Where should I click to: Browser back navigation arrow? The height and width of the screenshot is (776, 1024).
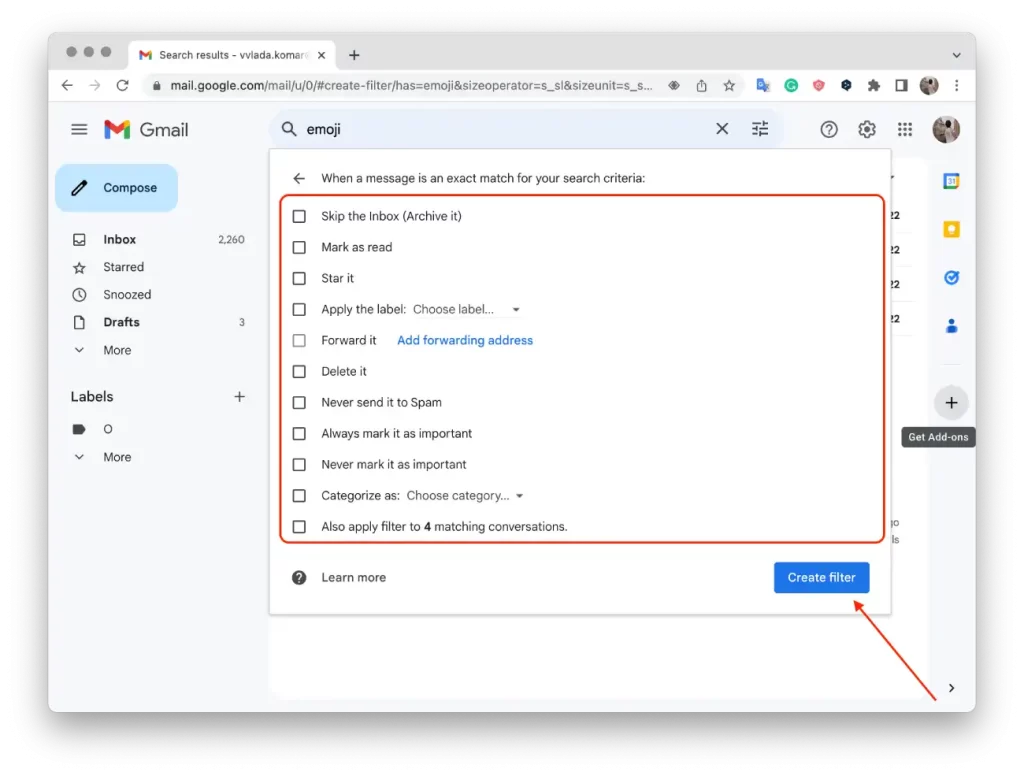[67, 85]
